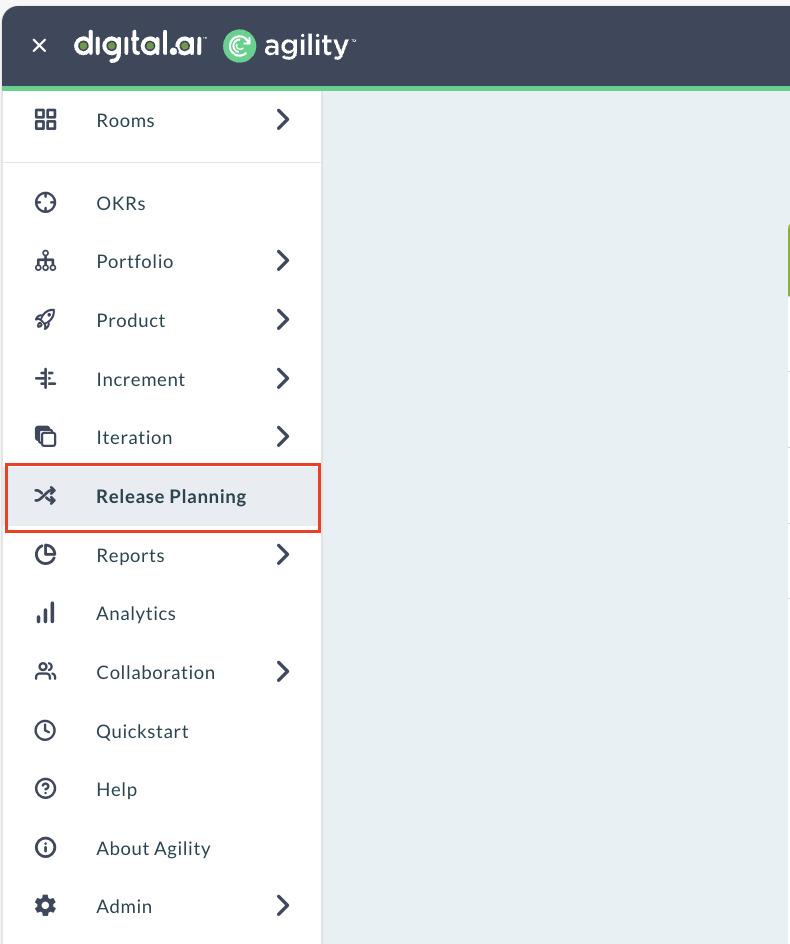Open the About Agility page
The height and width of the screenshot is (944, 790).
(x=153, y=847)
